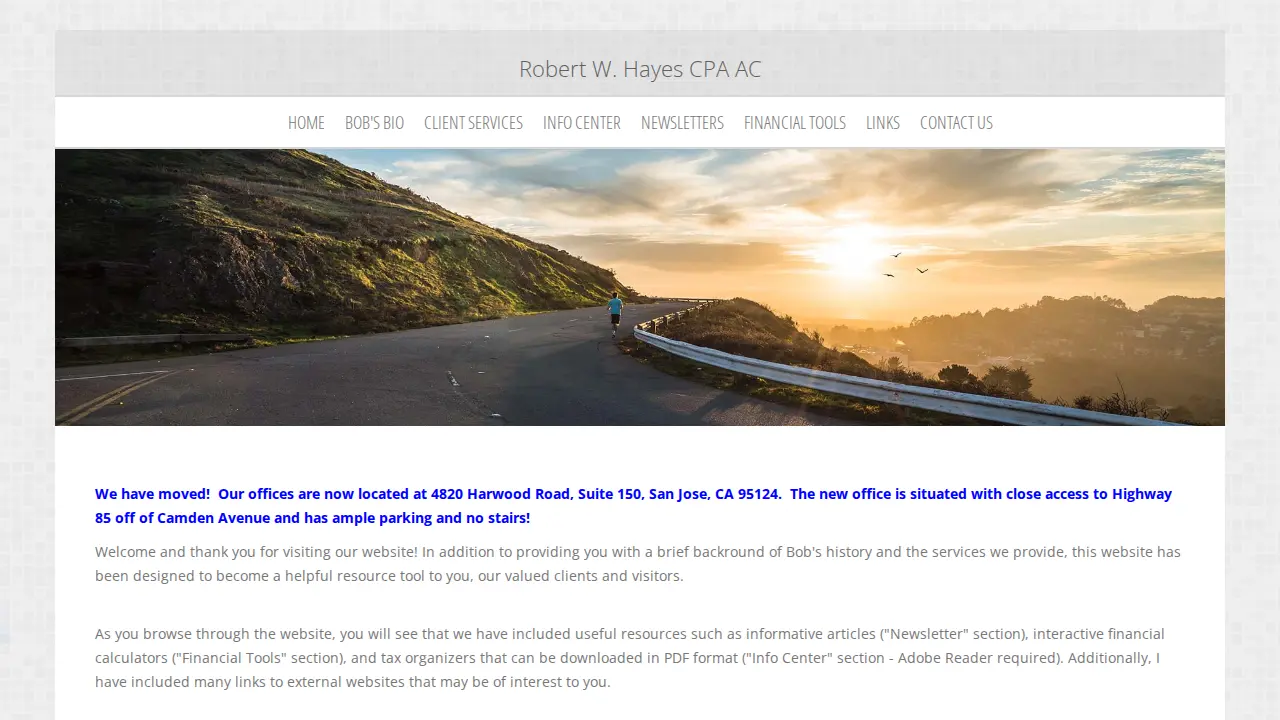This screenshot has height=720, width=1280.
Task: Click the Robert W. Hayes CPA AC title
Action: pyautogui.click(x=640, y=69)
